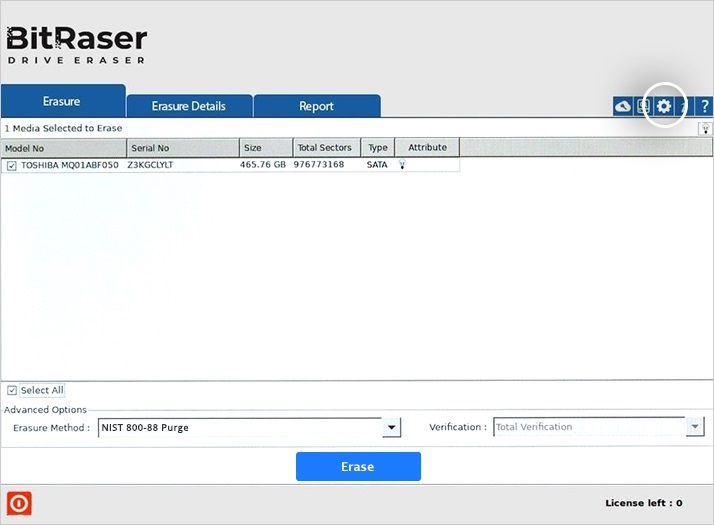Image resolution: width=714 pixels, height=525 pixels.
Task: Sort by Model No column header
Action: [64, 148]
